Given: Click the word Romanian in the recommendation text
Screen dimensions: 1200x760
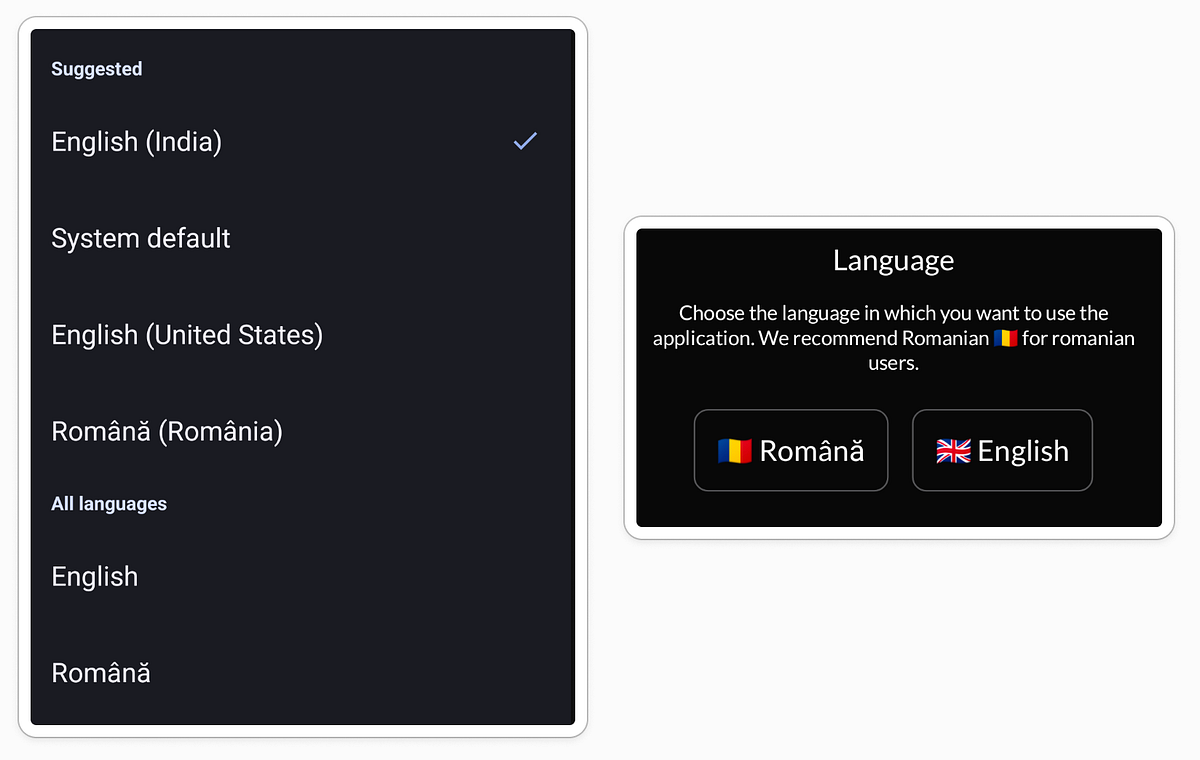Looking at the screenshot, I should point(945,338).
